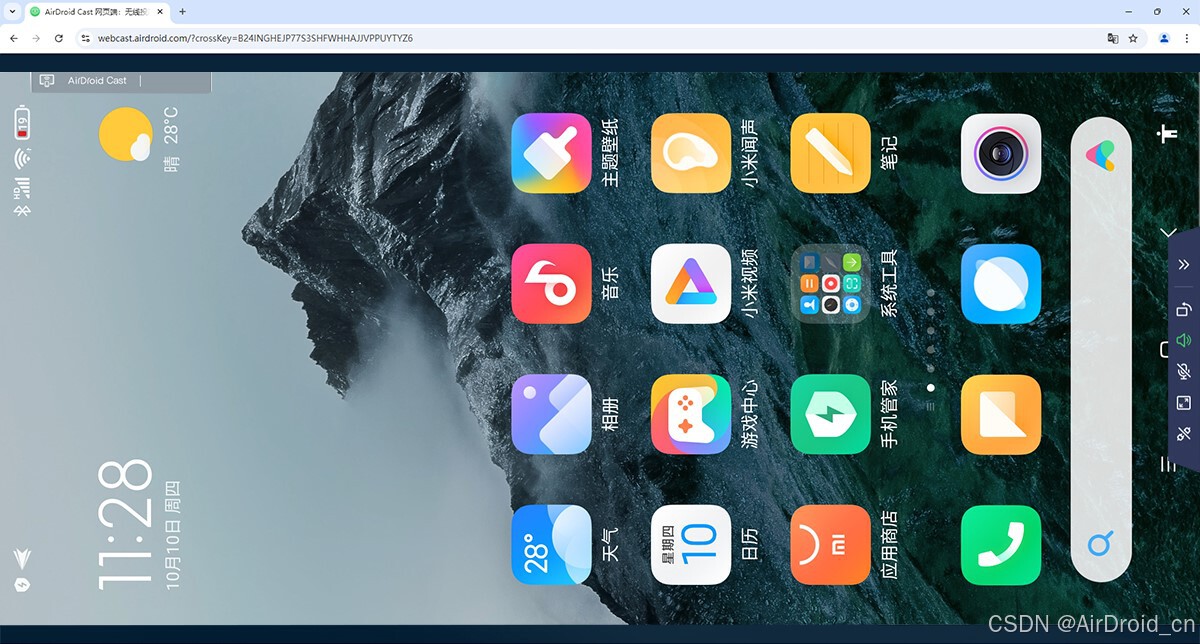Tap the Android back chevron button
The height and width of the screenshot is (644, 1200).
point(1167,233)
